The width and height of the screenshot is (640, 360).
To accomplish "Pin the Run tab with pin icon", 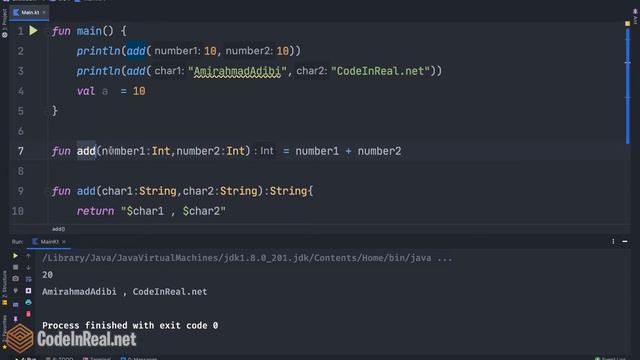I will click(x=16, y=318).
